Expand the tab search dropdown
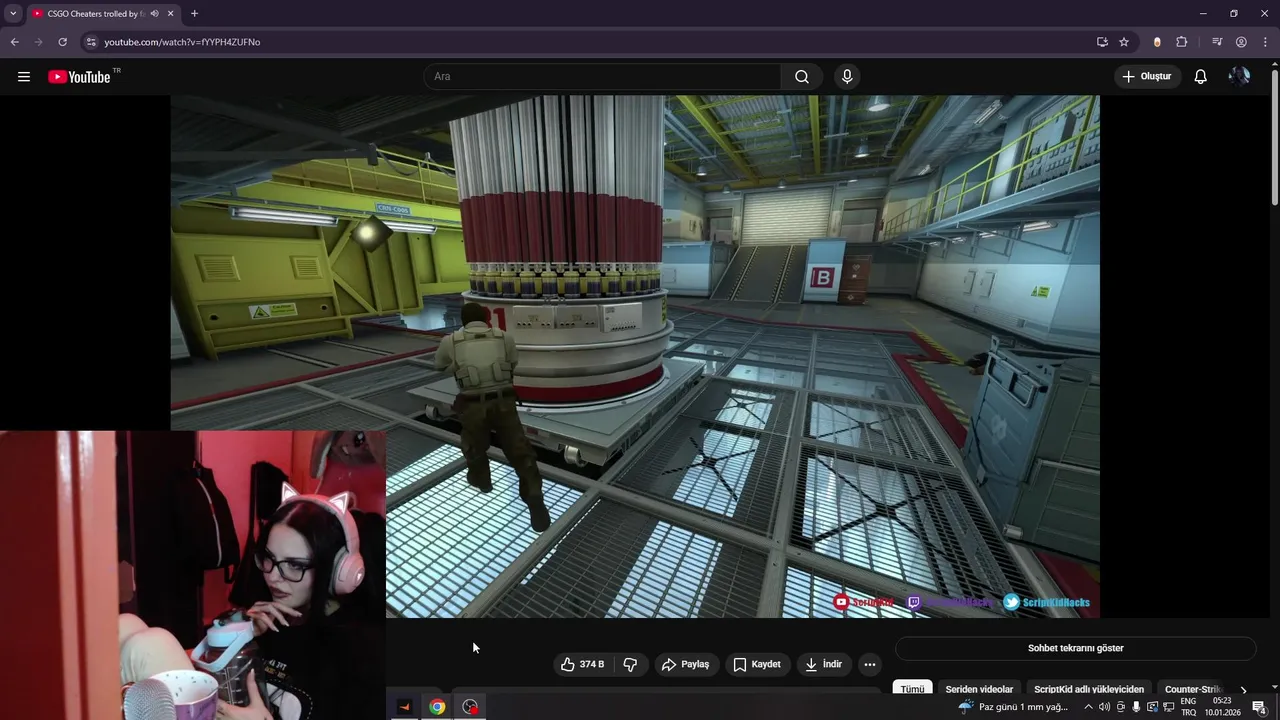This screenshot has height=720, width=1280. (x=13, y=13)
